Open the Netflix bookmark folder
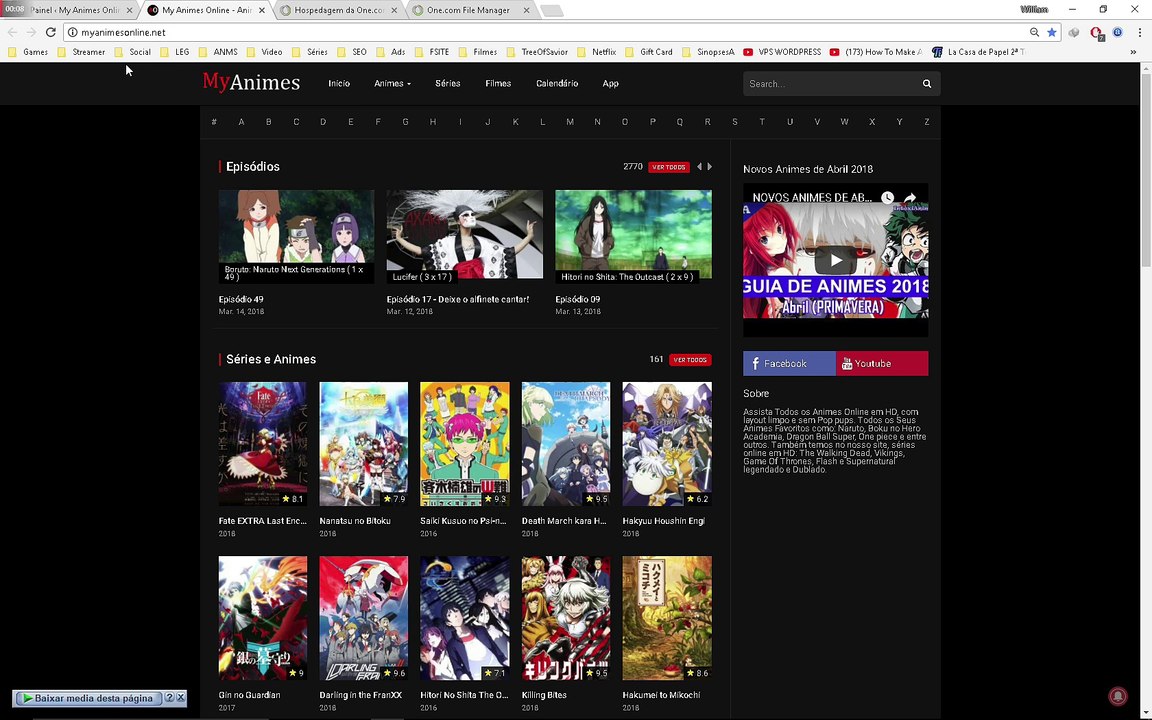The width and height of the screenshot is (1152, 720). pos(597,52)
